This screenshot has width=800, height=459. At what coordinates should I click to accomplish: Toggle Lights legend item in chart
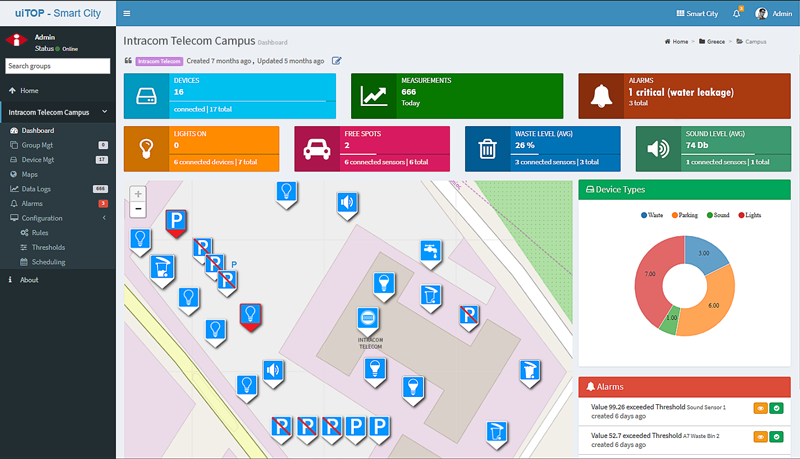(x=749, y=215)
